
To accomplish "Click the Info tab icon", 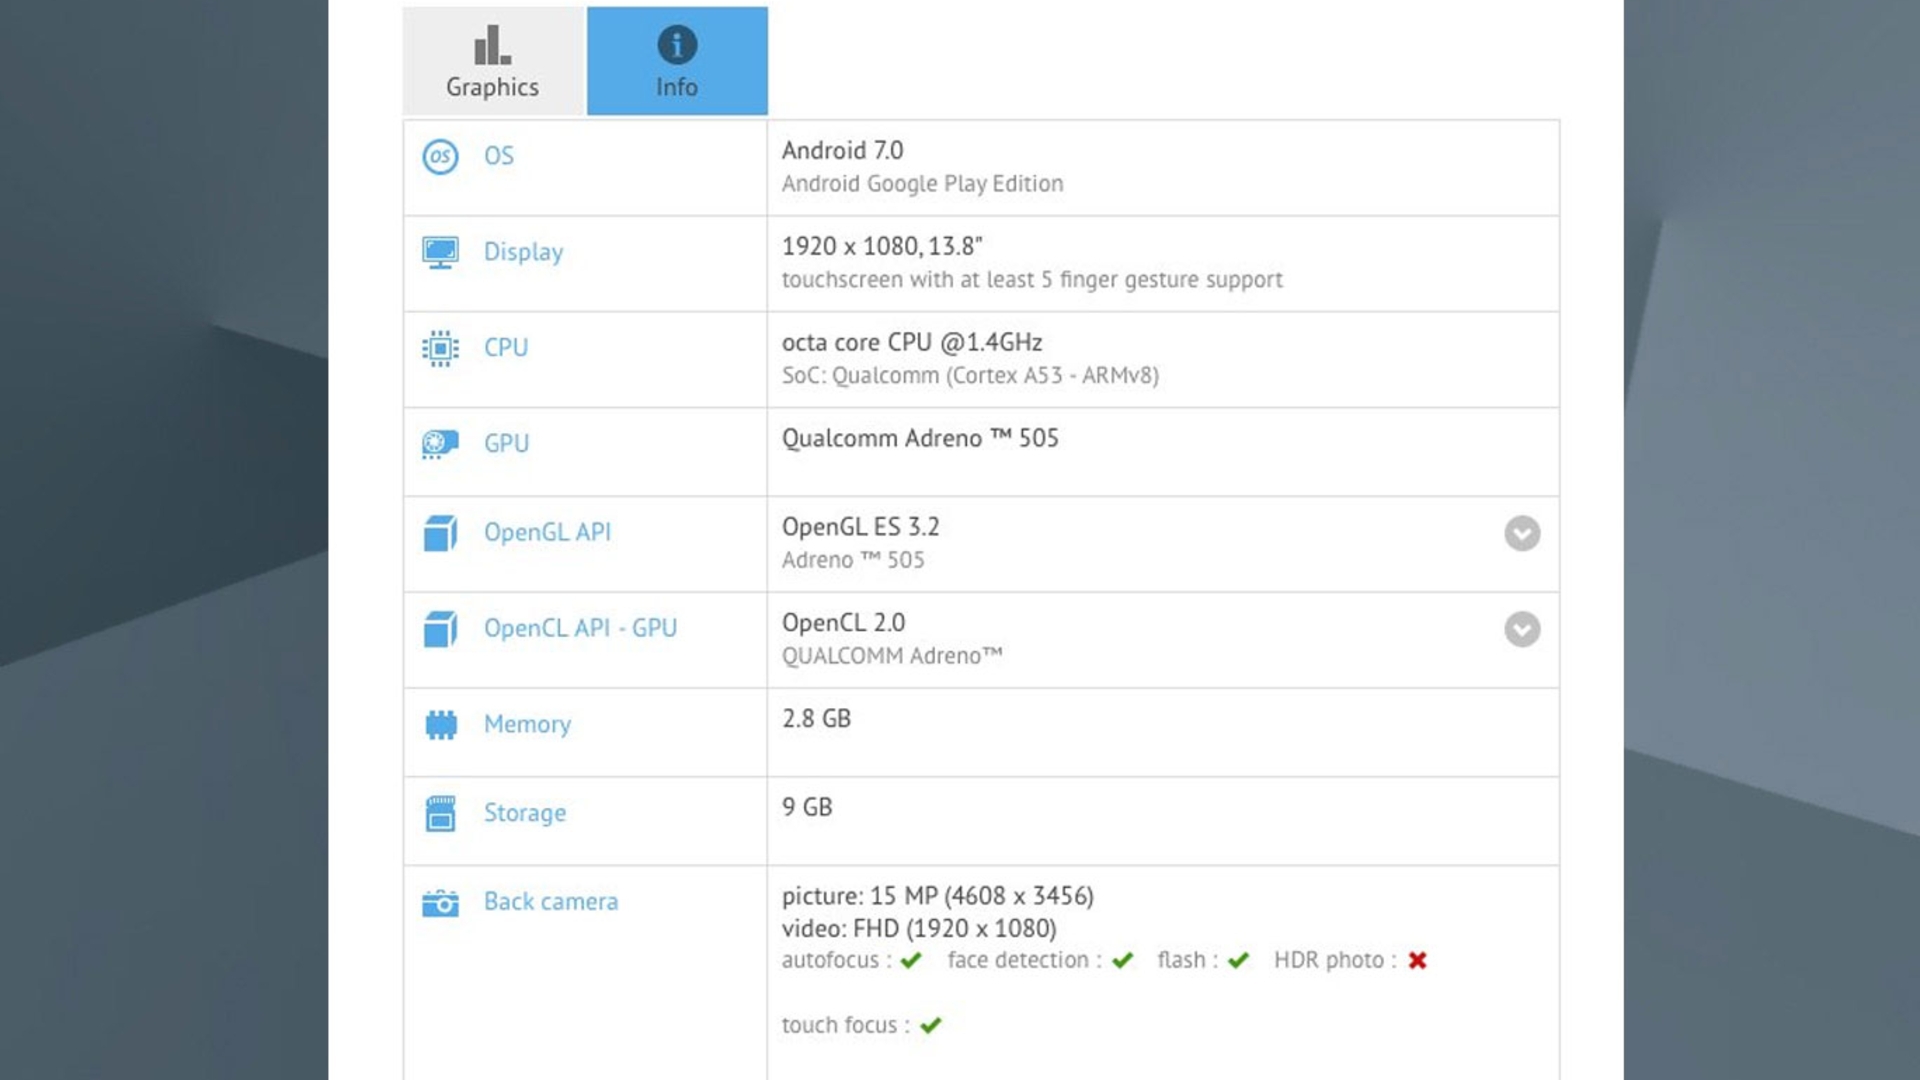I will pyautogui.click(x=676, y=45).
